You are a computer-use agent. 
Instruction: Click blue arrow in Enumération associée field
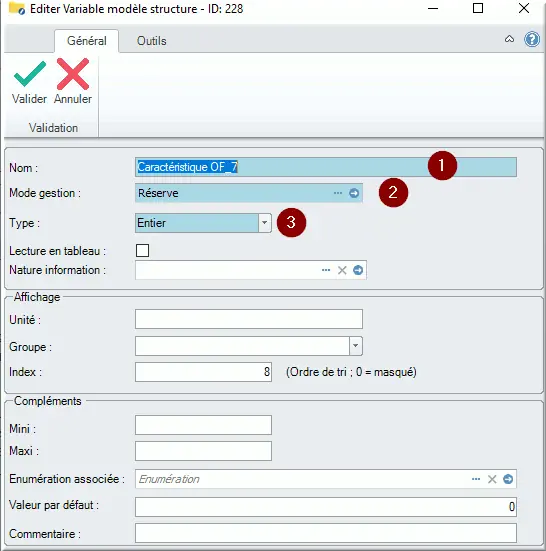[508, 479]
